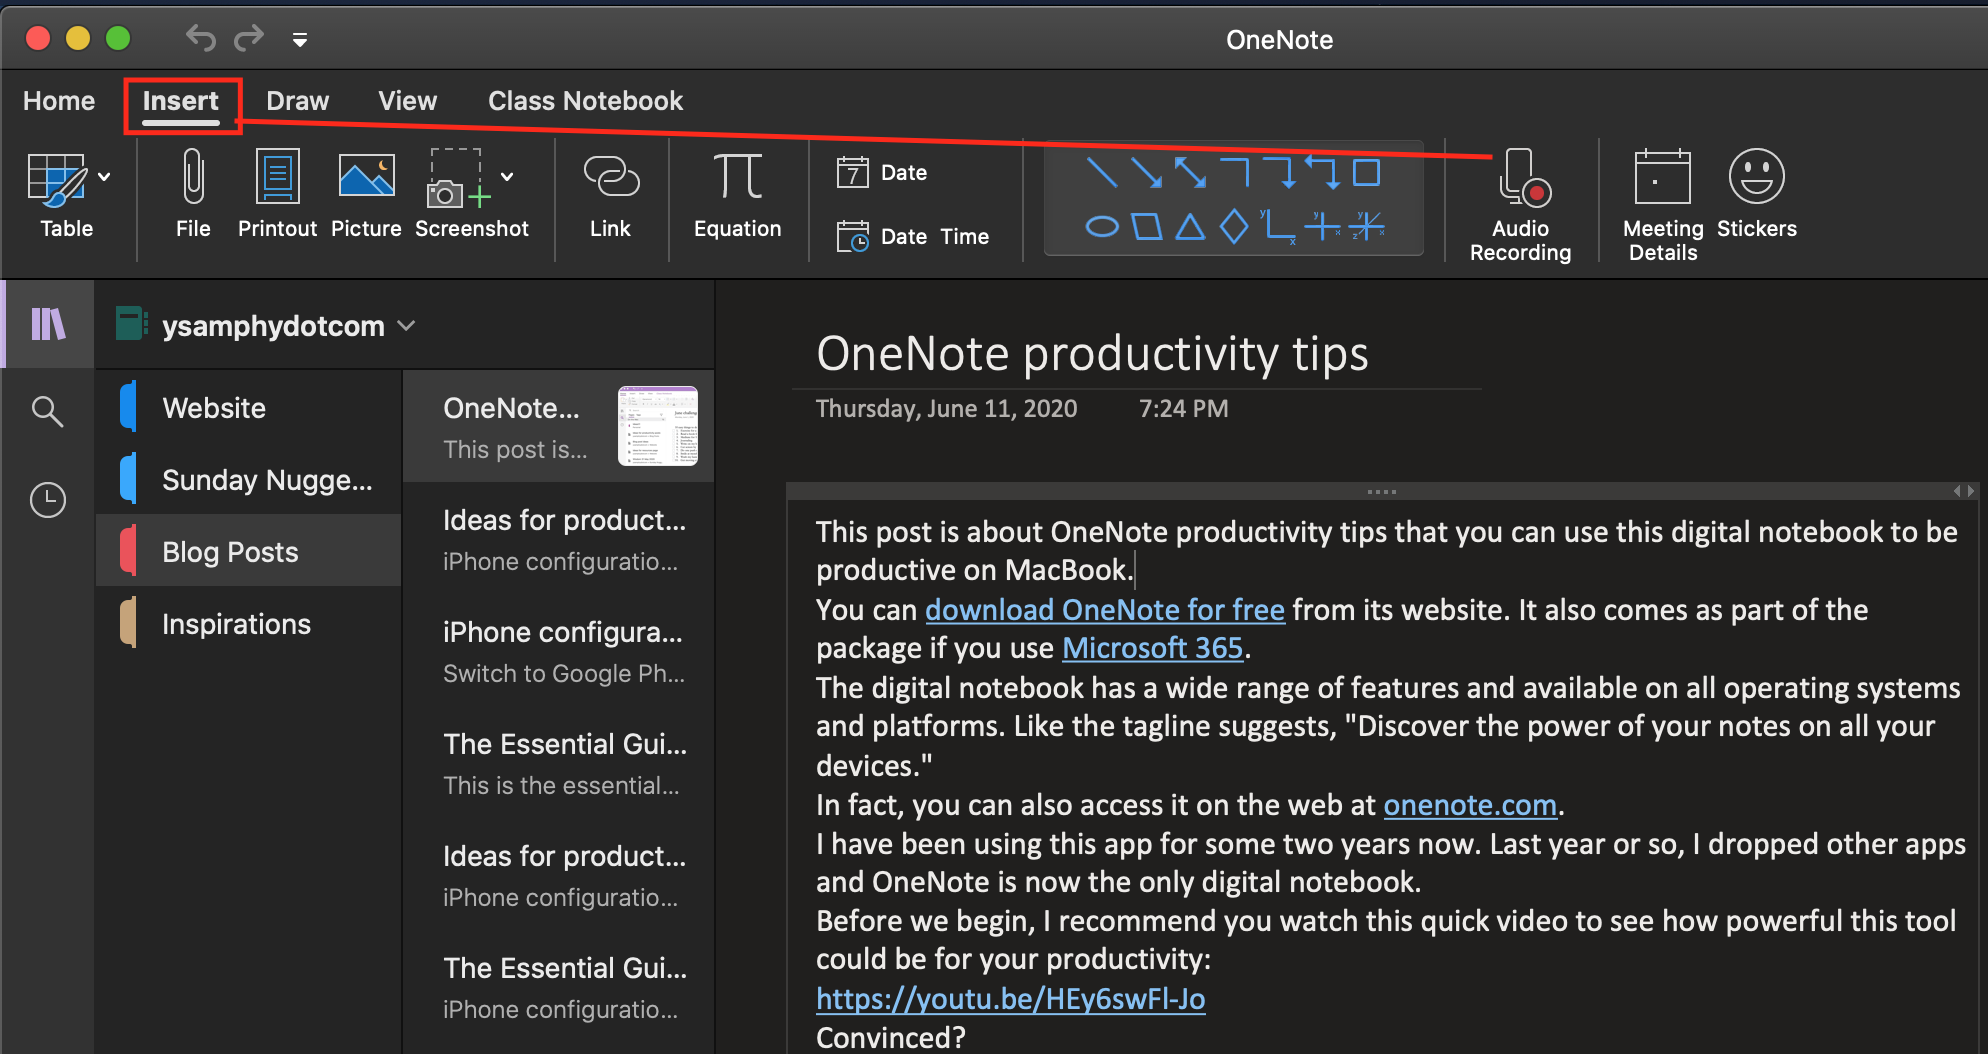Insert Date Time stamp
The image size is (1988, 1054).
pyautogui.click(x=913, y=237)
